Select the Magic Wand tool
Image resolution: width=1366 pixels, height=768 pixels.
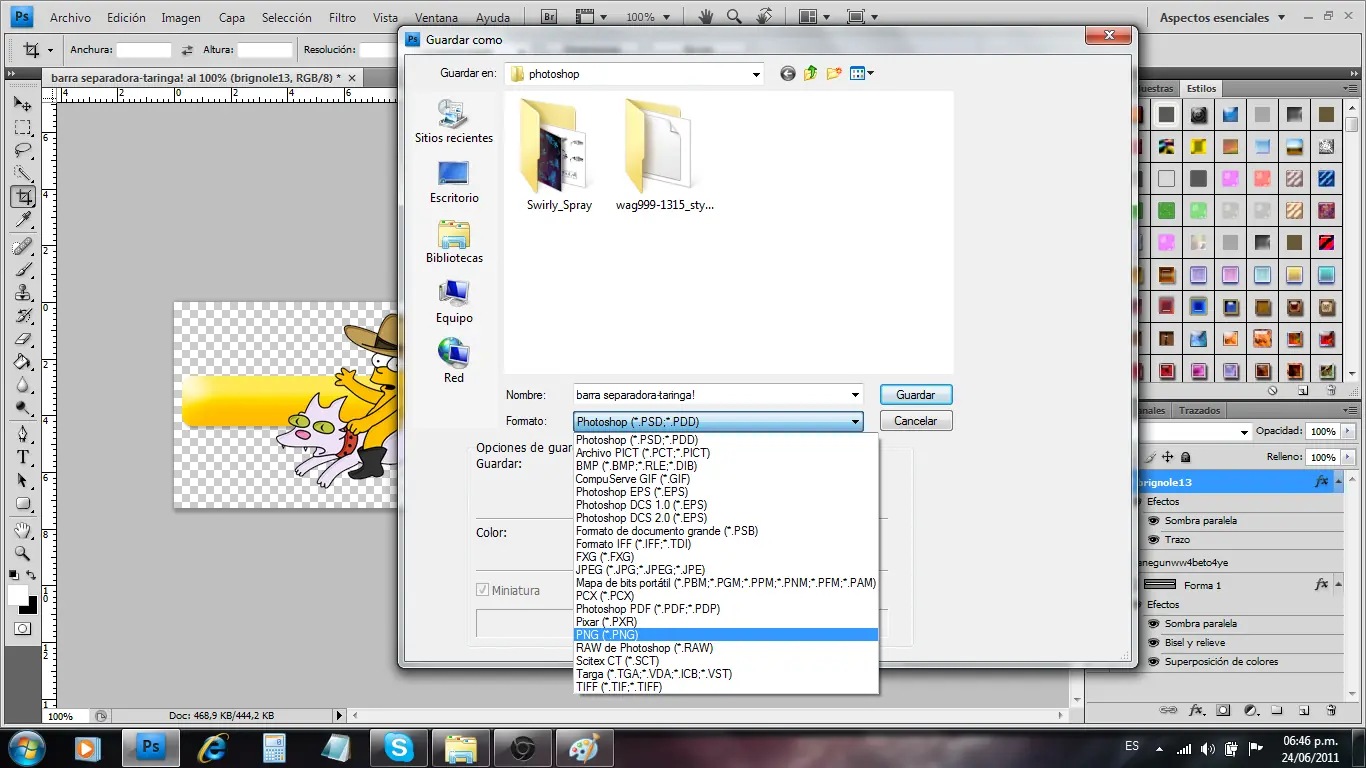click(22, 173)
